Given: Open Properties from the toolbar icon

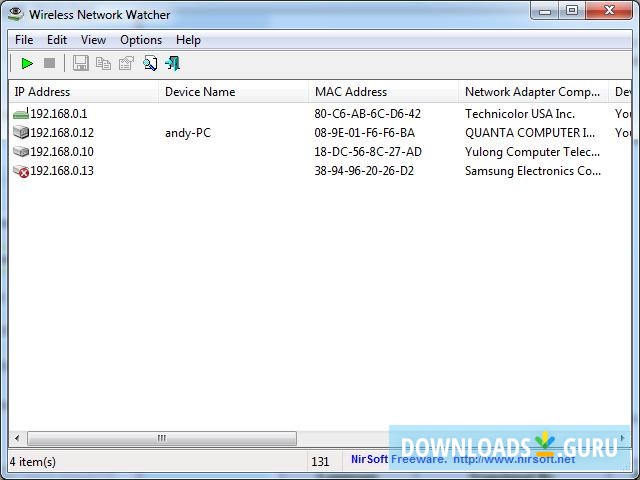Looking at the screenshot, I should (x=127, y=64).
